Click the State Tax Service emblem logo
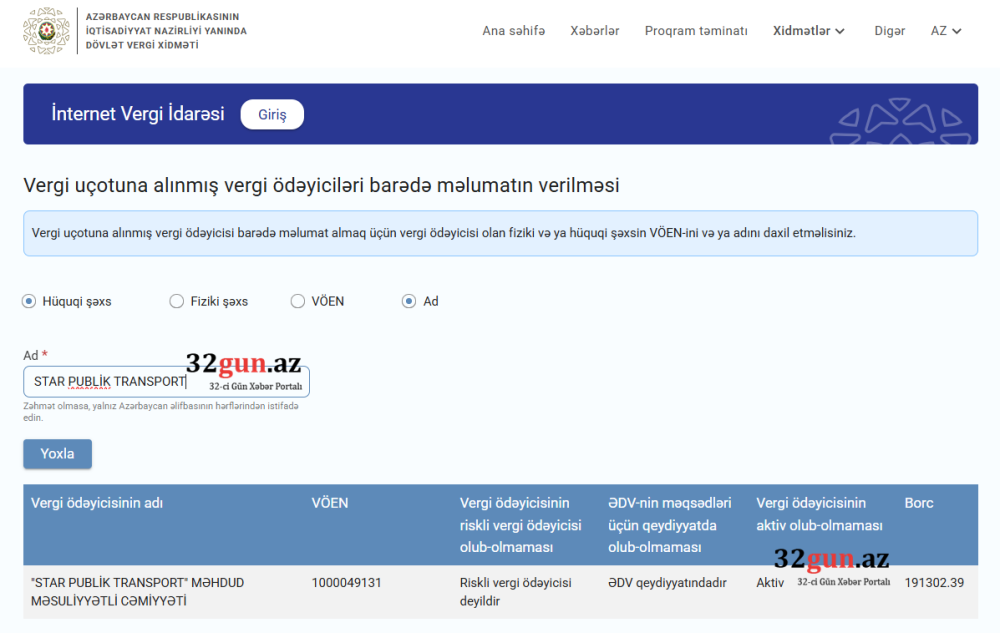1000x633 pixels. [x=45, y=31]
